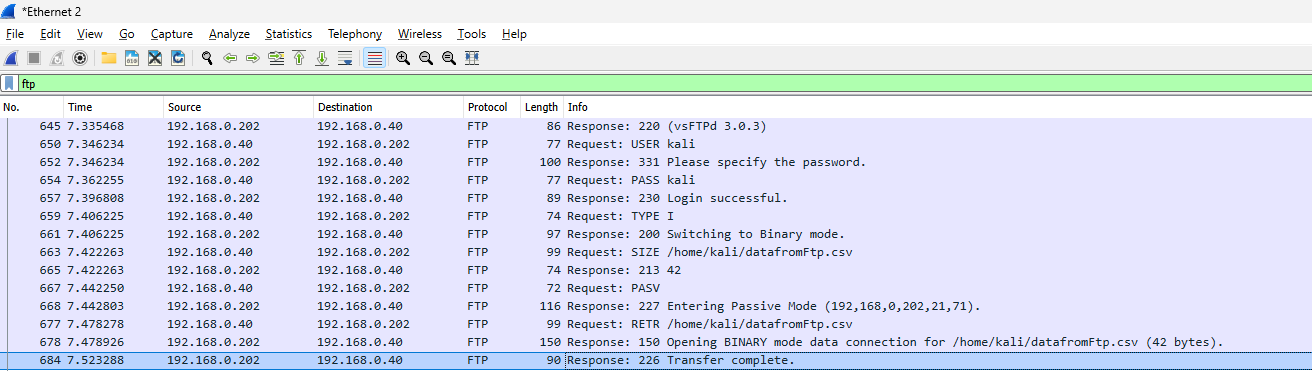Select packet 677 RETR request row
The image size is (1312, 390).
pyautogui.click(x=656, y=324)
